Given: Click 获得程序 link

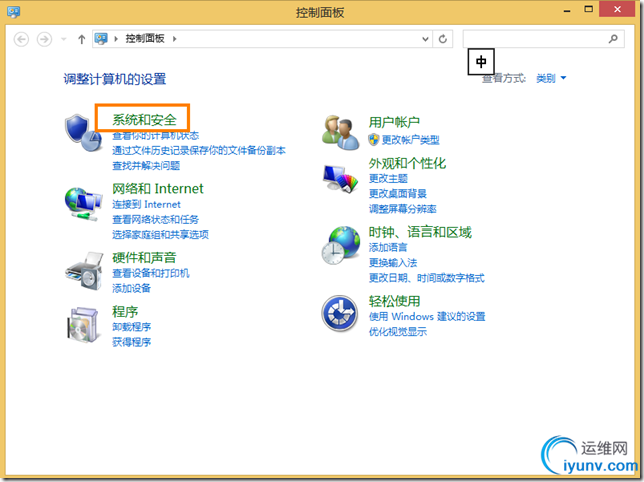Looking at the screenshot, I should (x=131, y=342).
